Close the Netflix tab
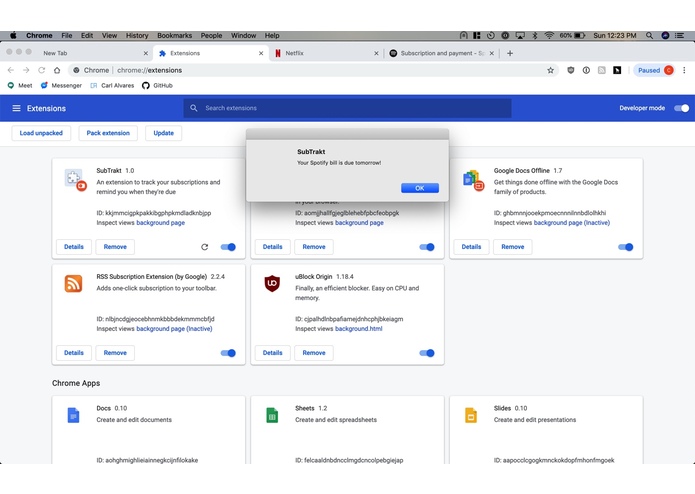Viewport: 695px width, 494px height. tap(376, 53)
